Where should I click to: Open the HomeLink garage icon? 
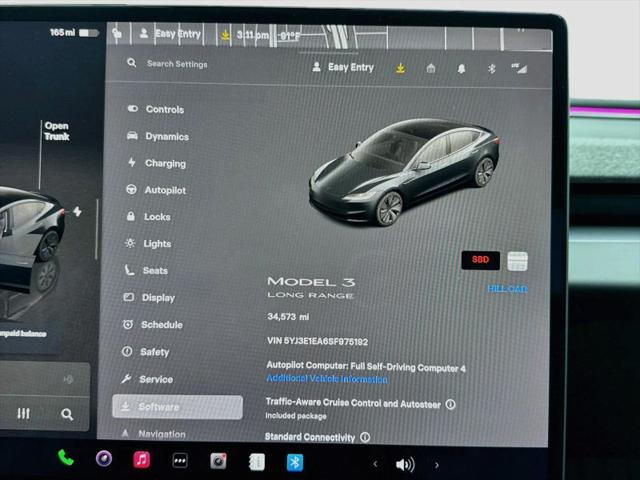(x=431, y=68)
